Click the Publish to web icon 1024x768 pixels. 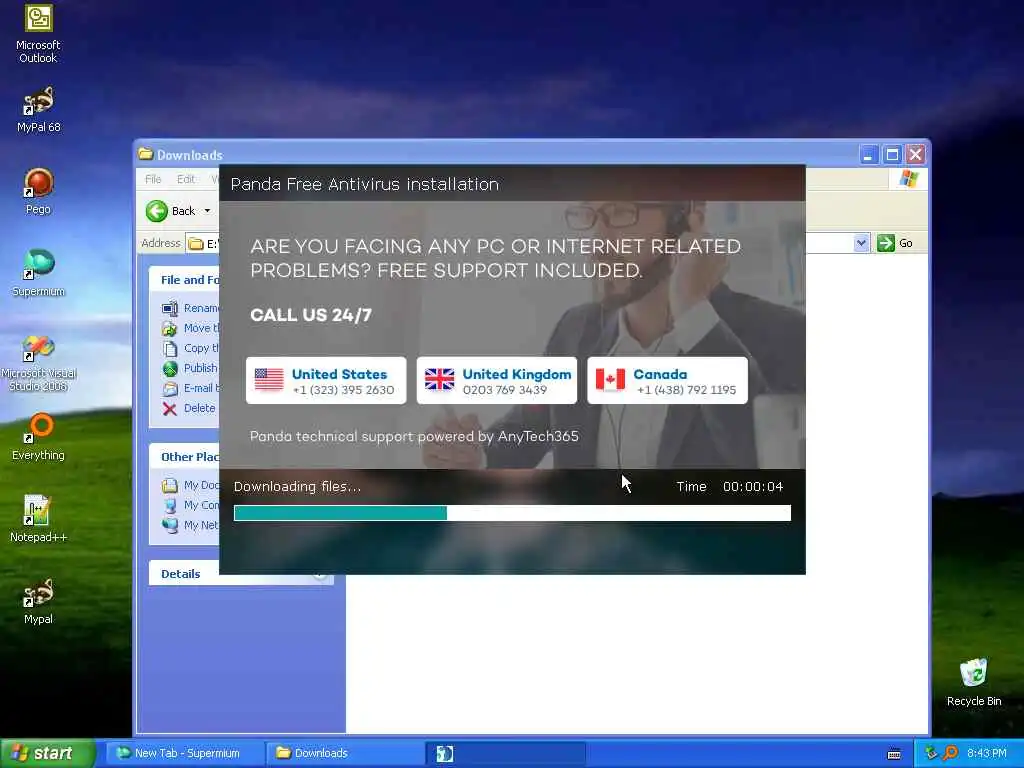click(x=170, y=368)
